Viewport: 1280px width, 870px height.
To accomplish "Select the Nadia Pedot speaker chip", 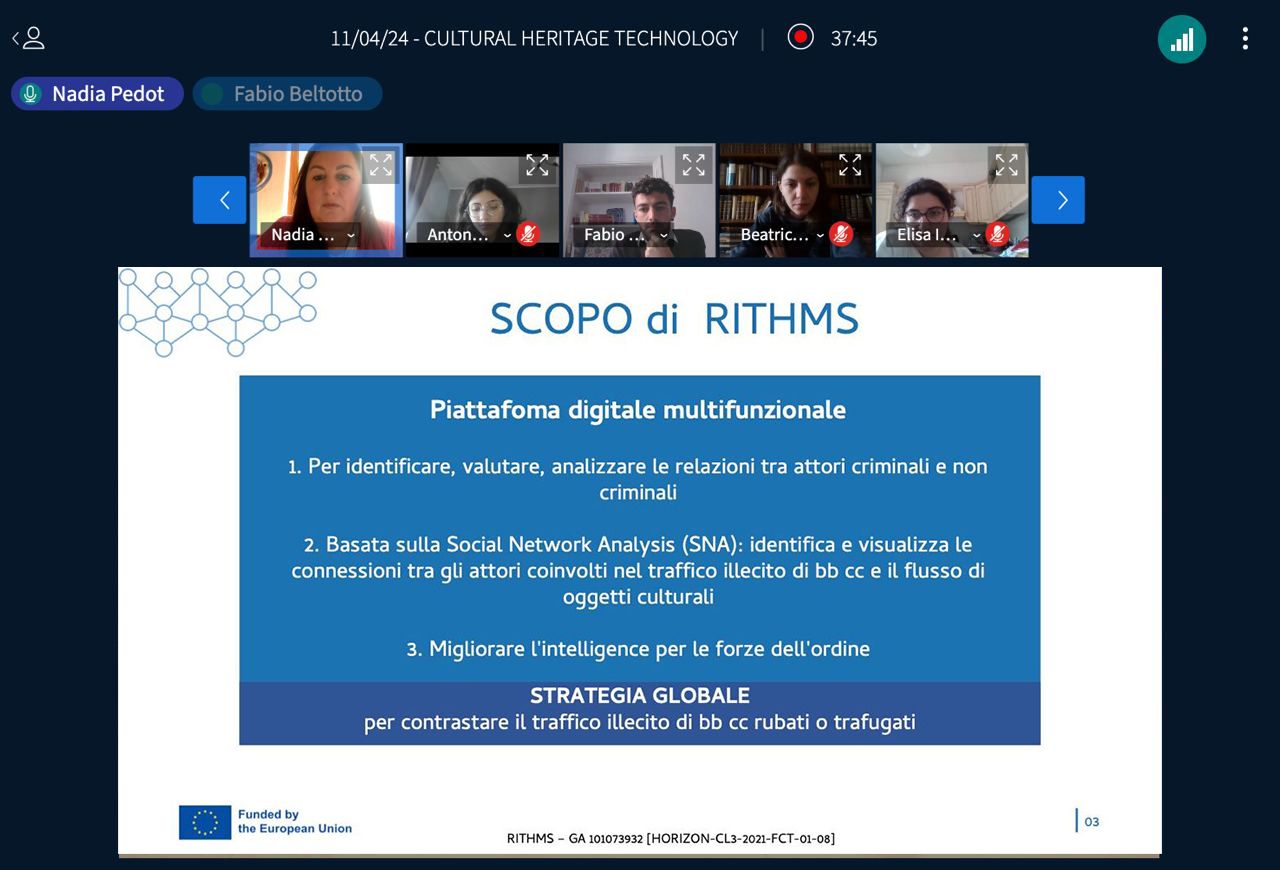I will 97,94.
